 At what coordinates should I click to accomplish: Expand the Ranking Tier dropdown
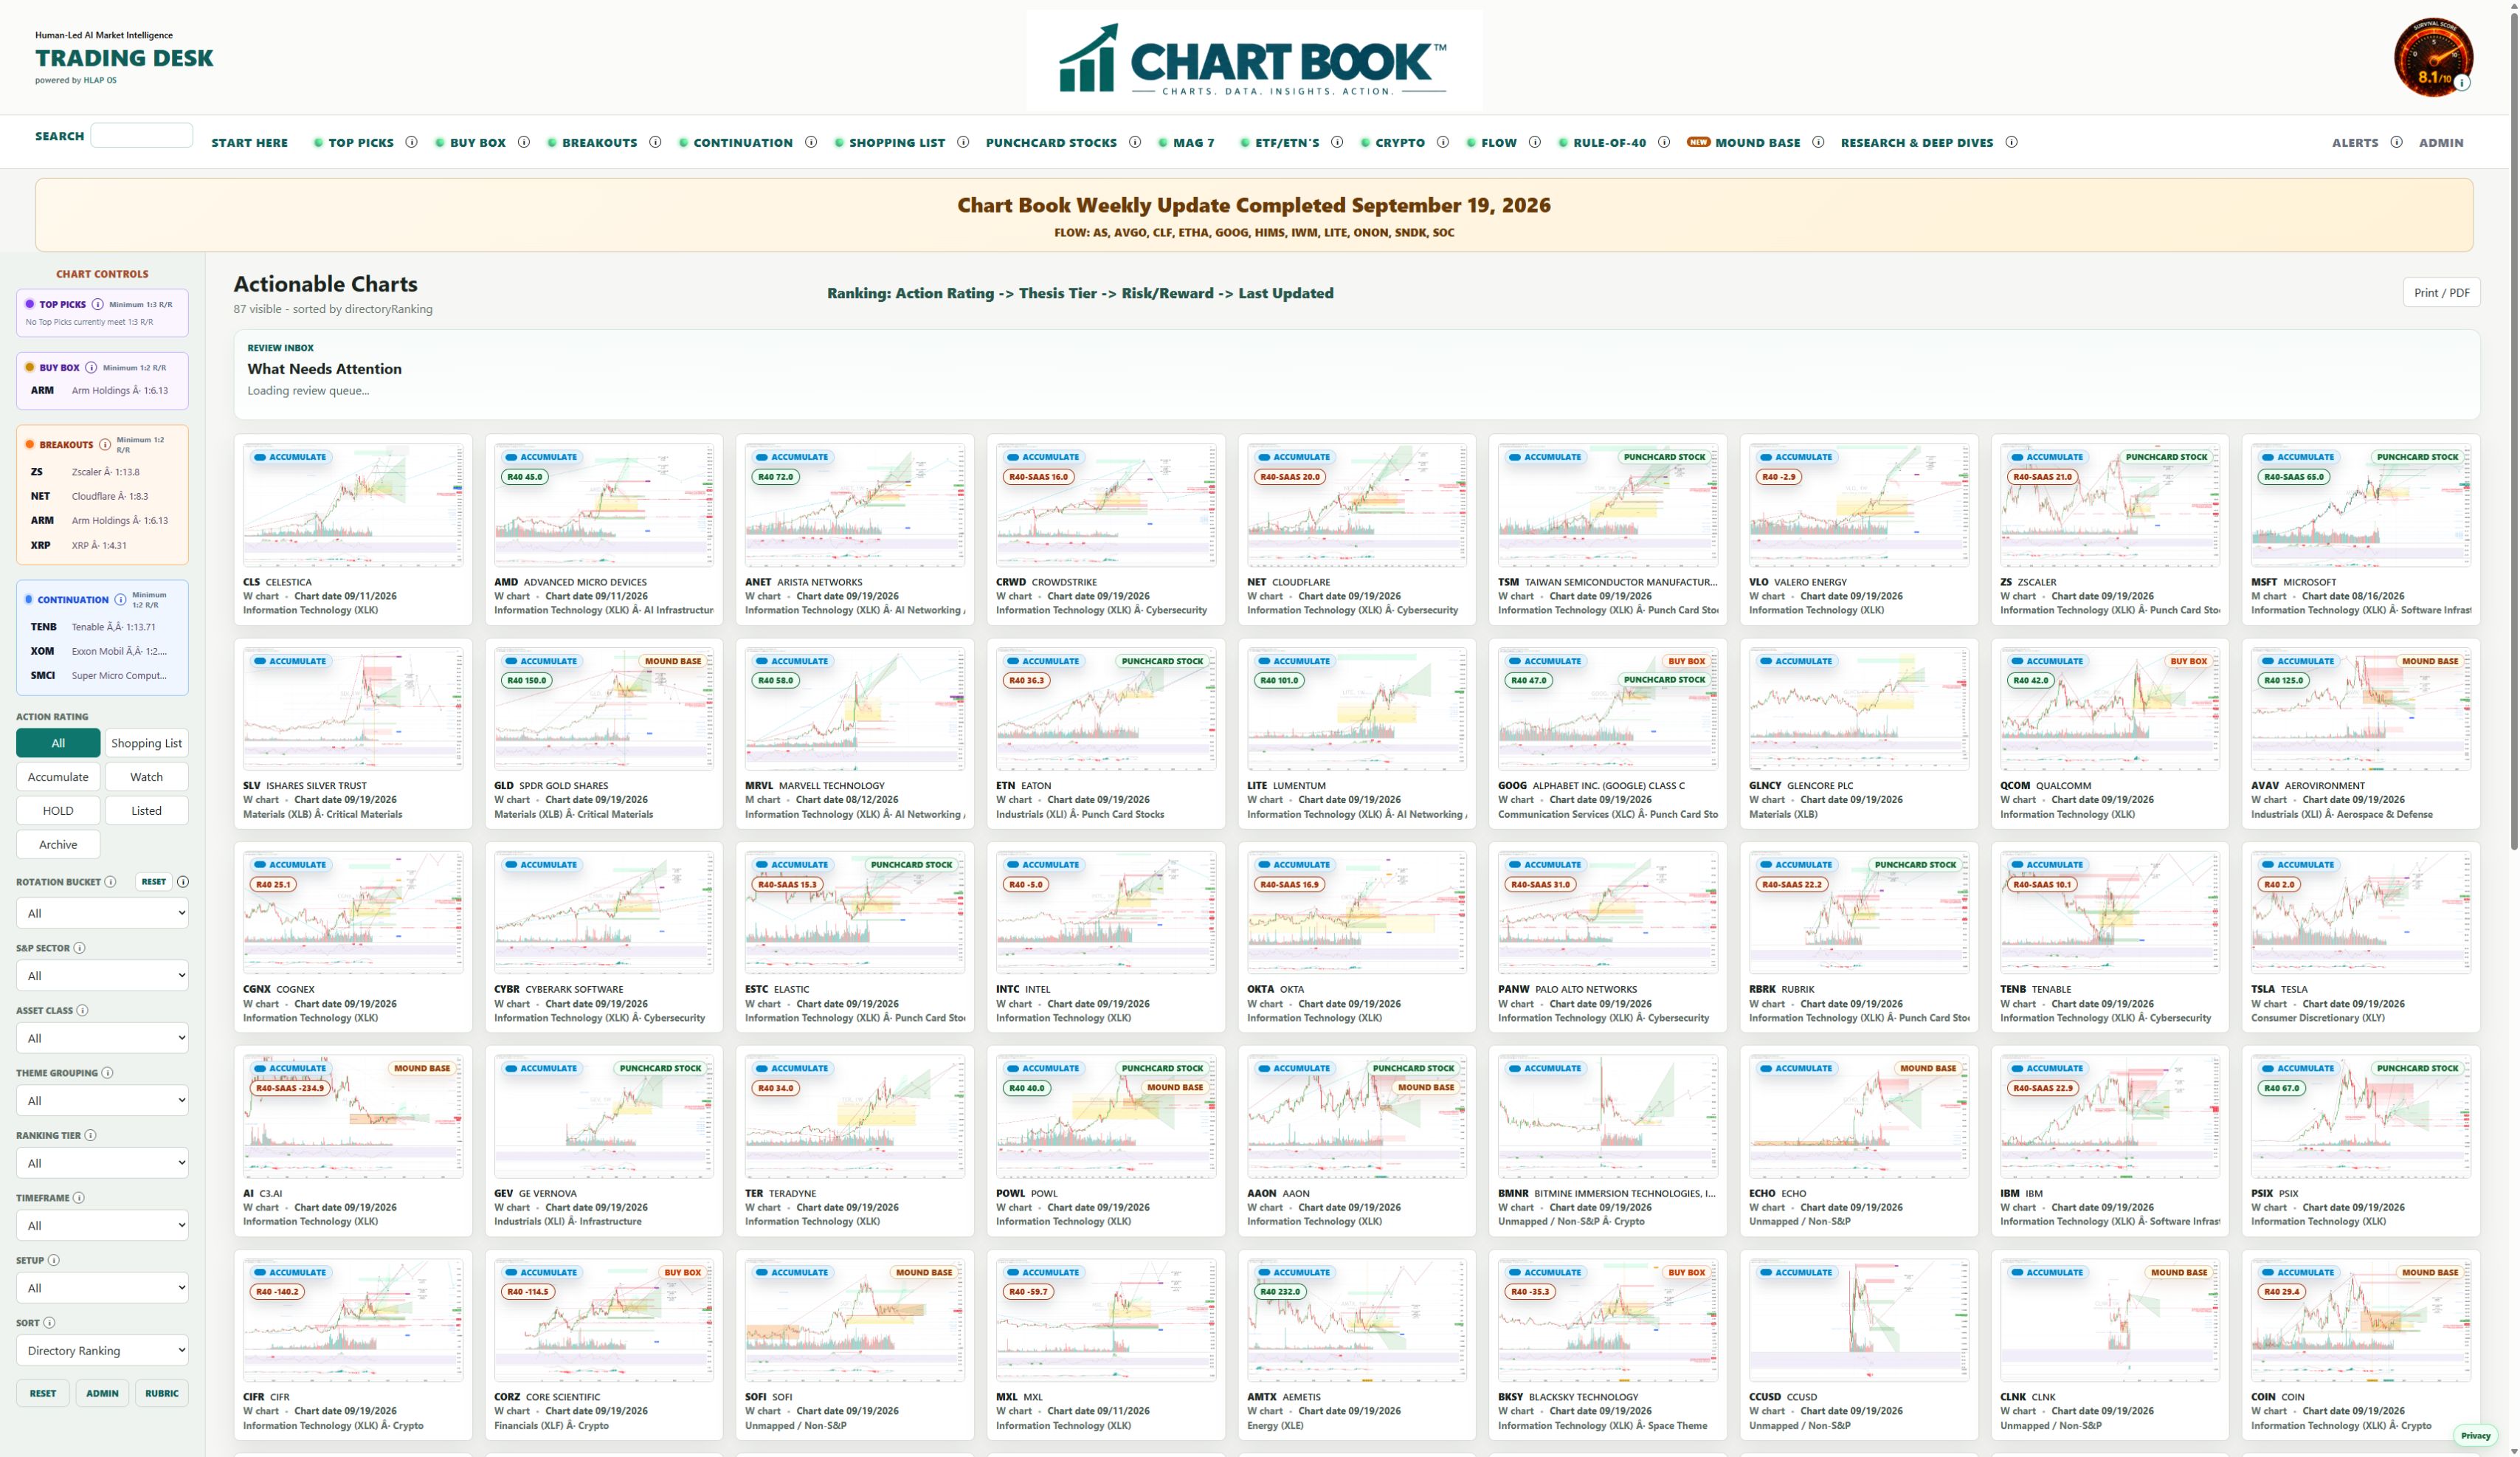(102, 1163)
